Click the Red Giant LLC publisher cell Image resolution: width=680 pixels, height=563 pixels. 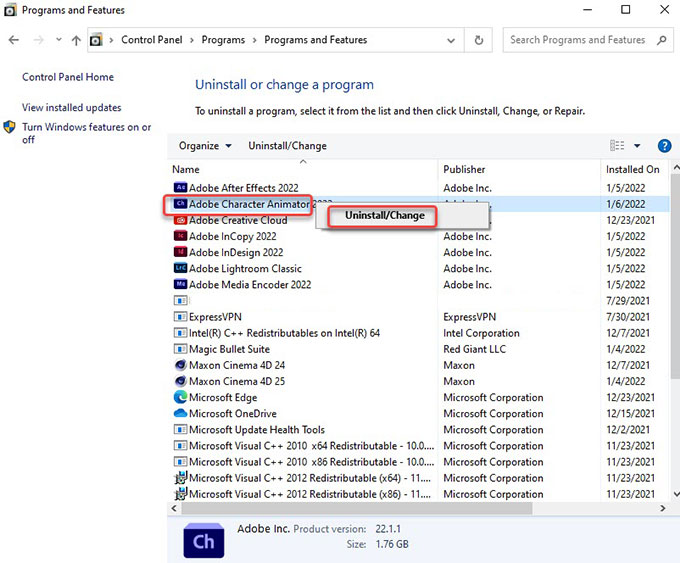pos(474,349)
